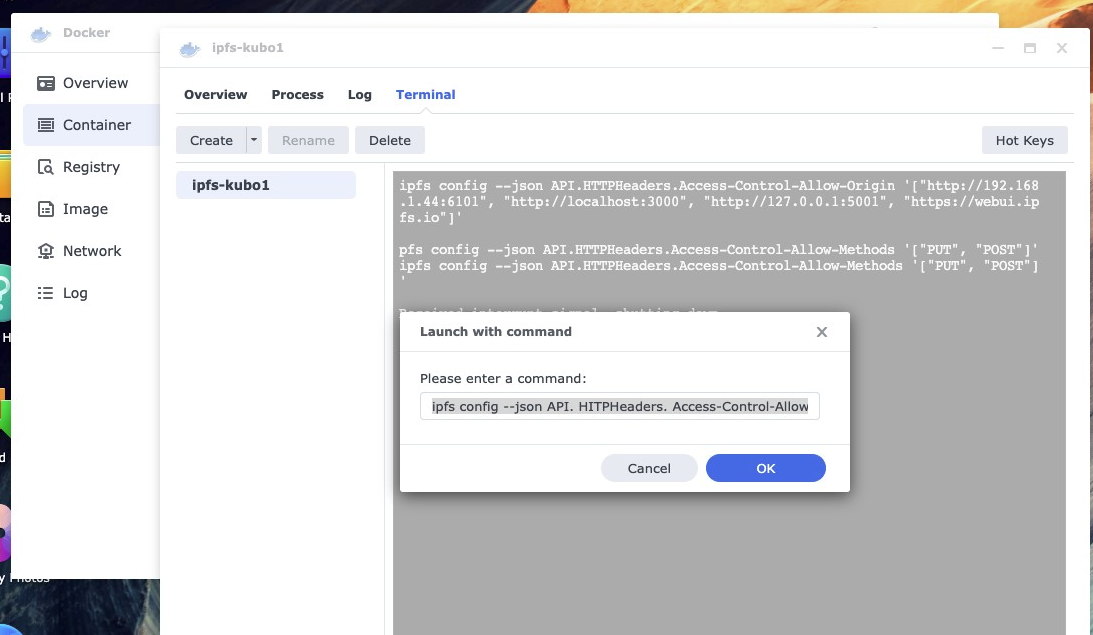The height and width of the screenshot is (635, 1093).
Task: Click the Create button
Action: click(211, 140)
